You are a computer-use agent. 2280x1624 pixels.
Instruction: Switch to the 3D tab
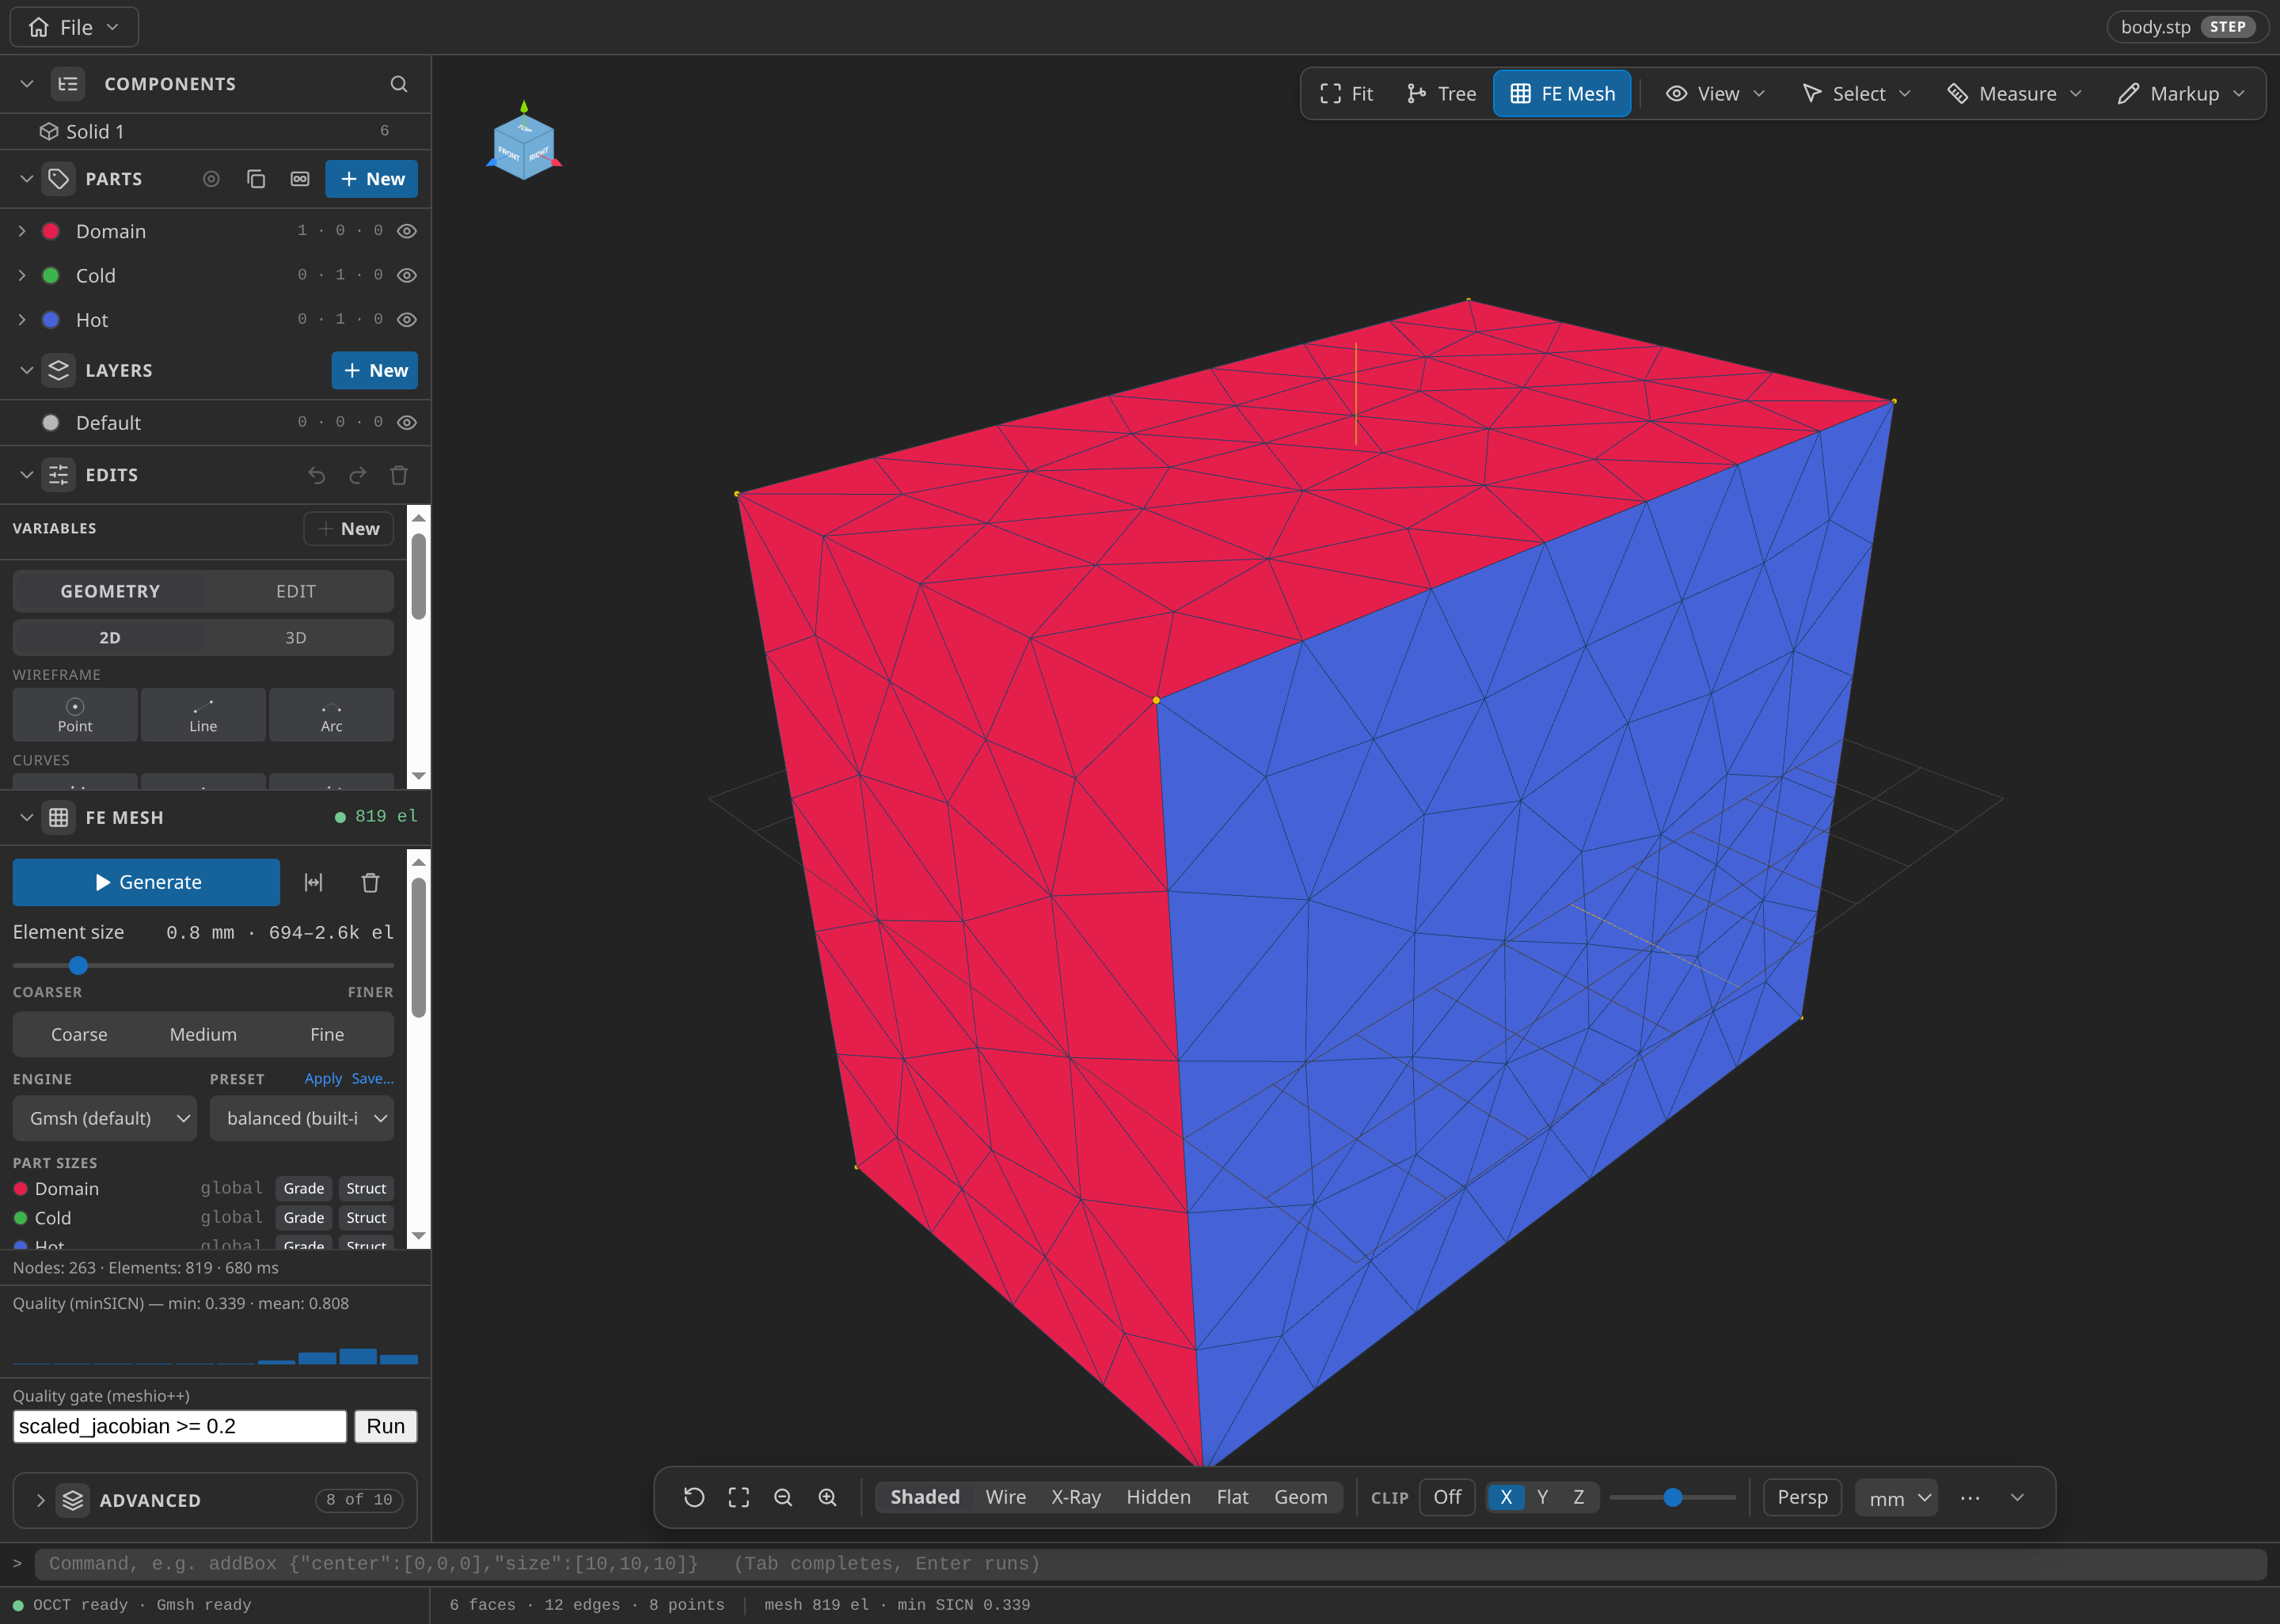(x=296, y=638)
